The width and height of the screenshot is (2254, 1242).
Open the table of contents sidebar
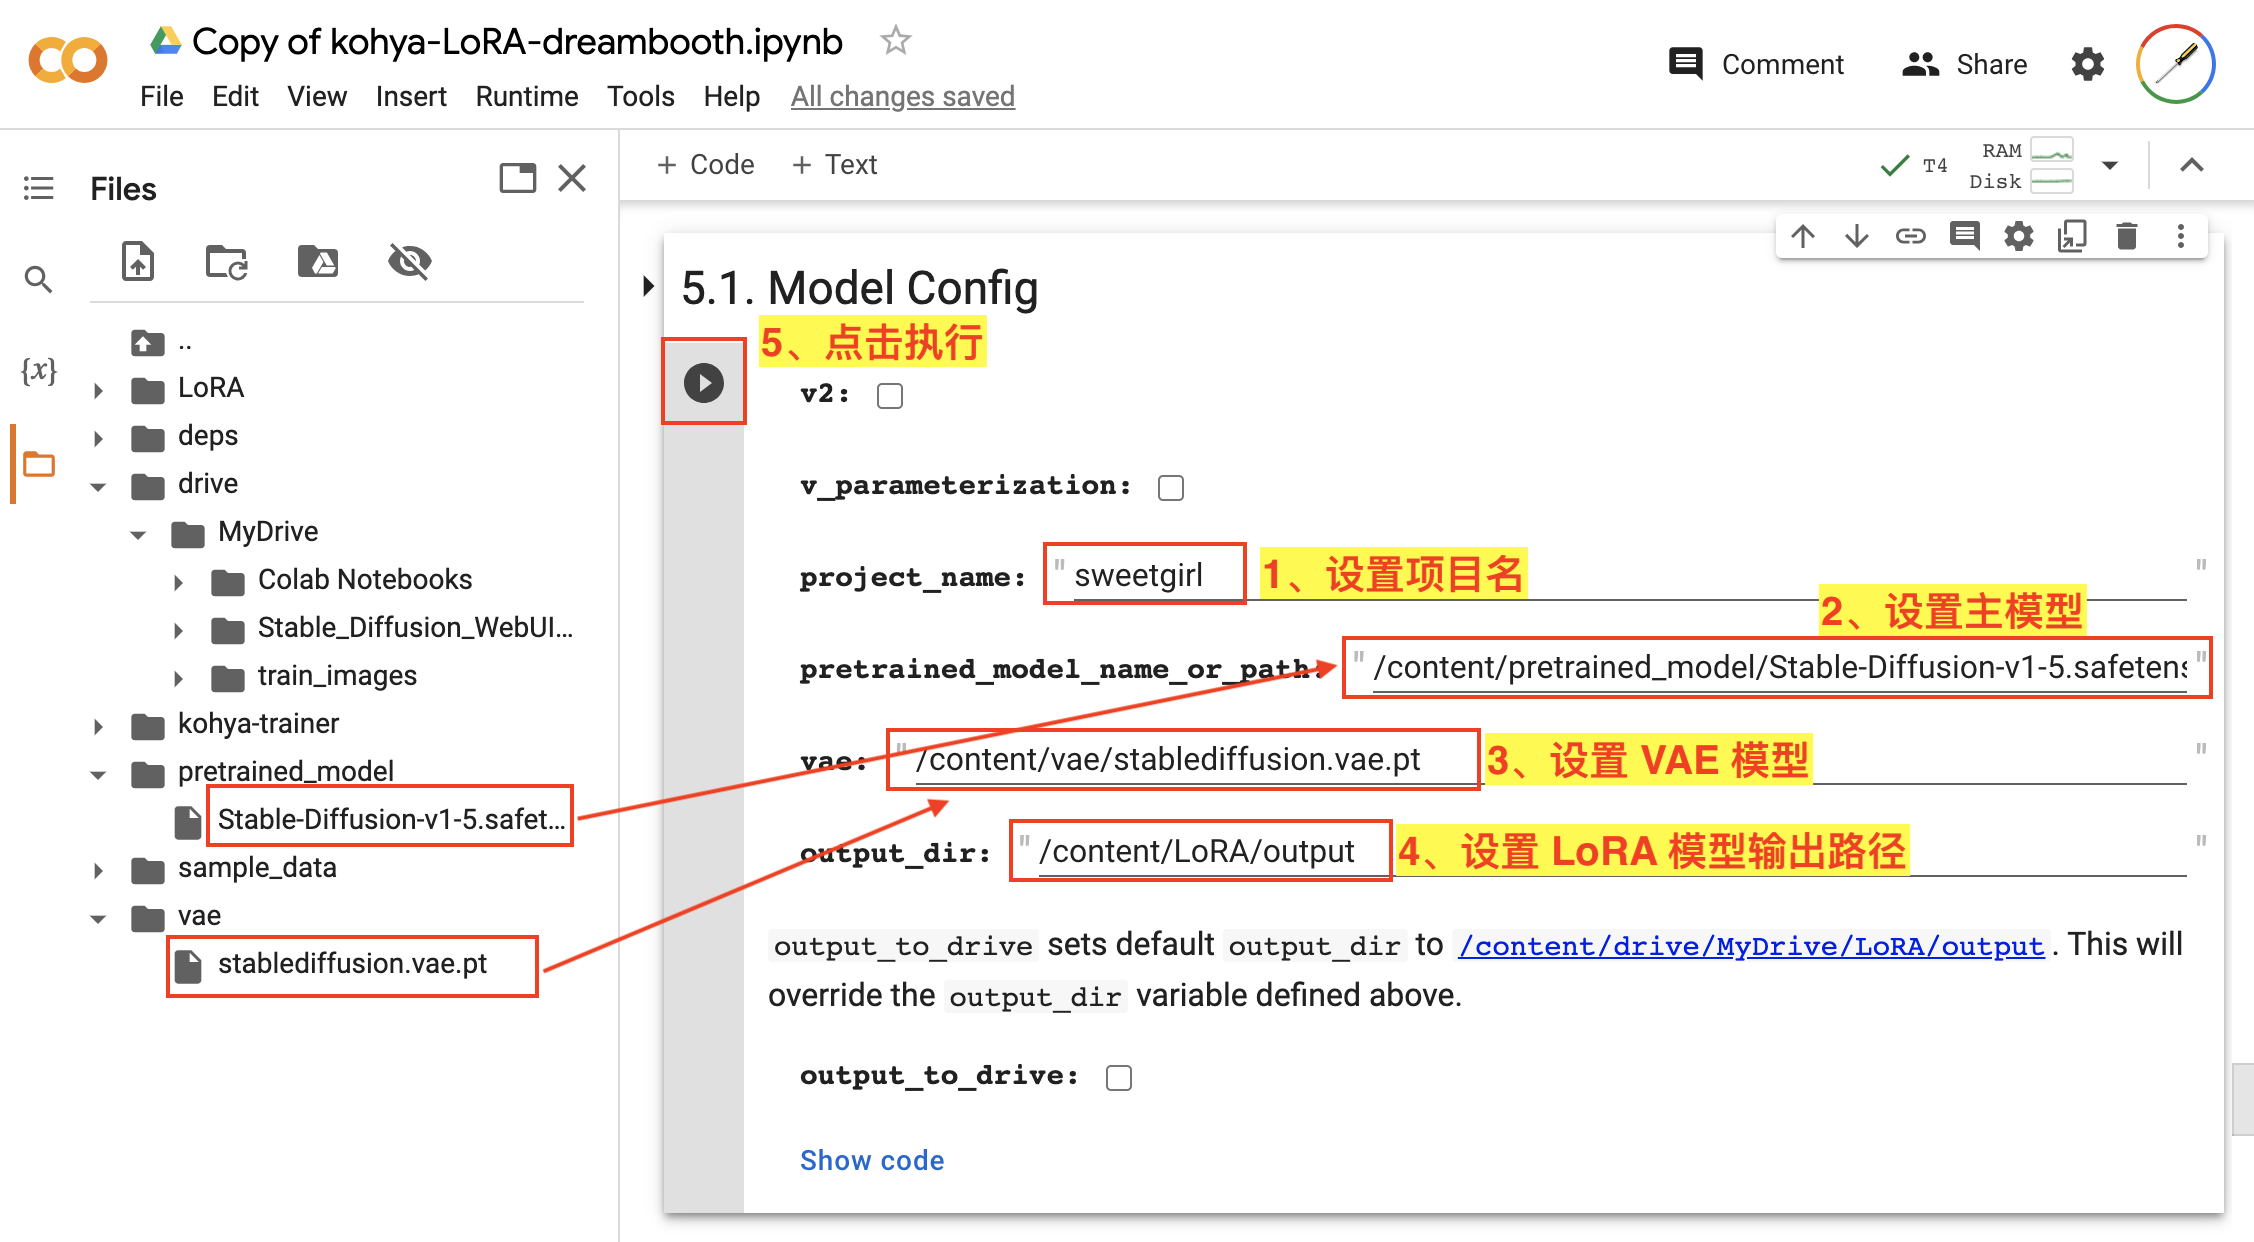(38, 187)
